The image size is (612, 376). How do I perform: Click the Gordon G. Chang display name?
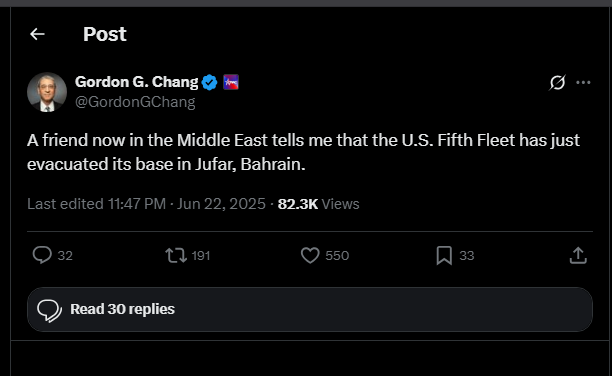(137, 82)
